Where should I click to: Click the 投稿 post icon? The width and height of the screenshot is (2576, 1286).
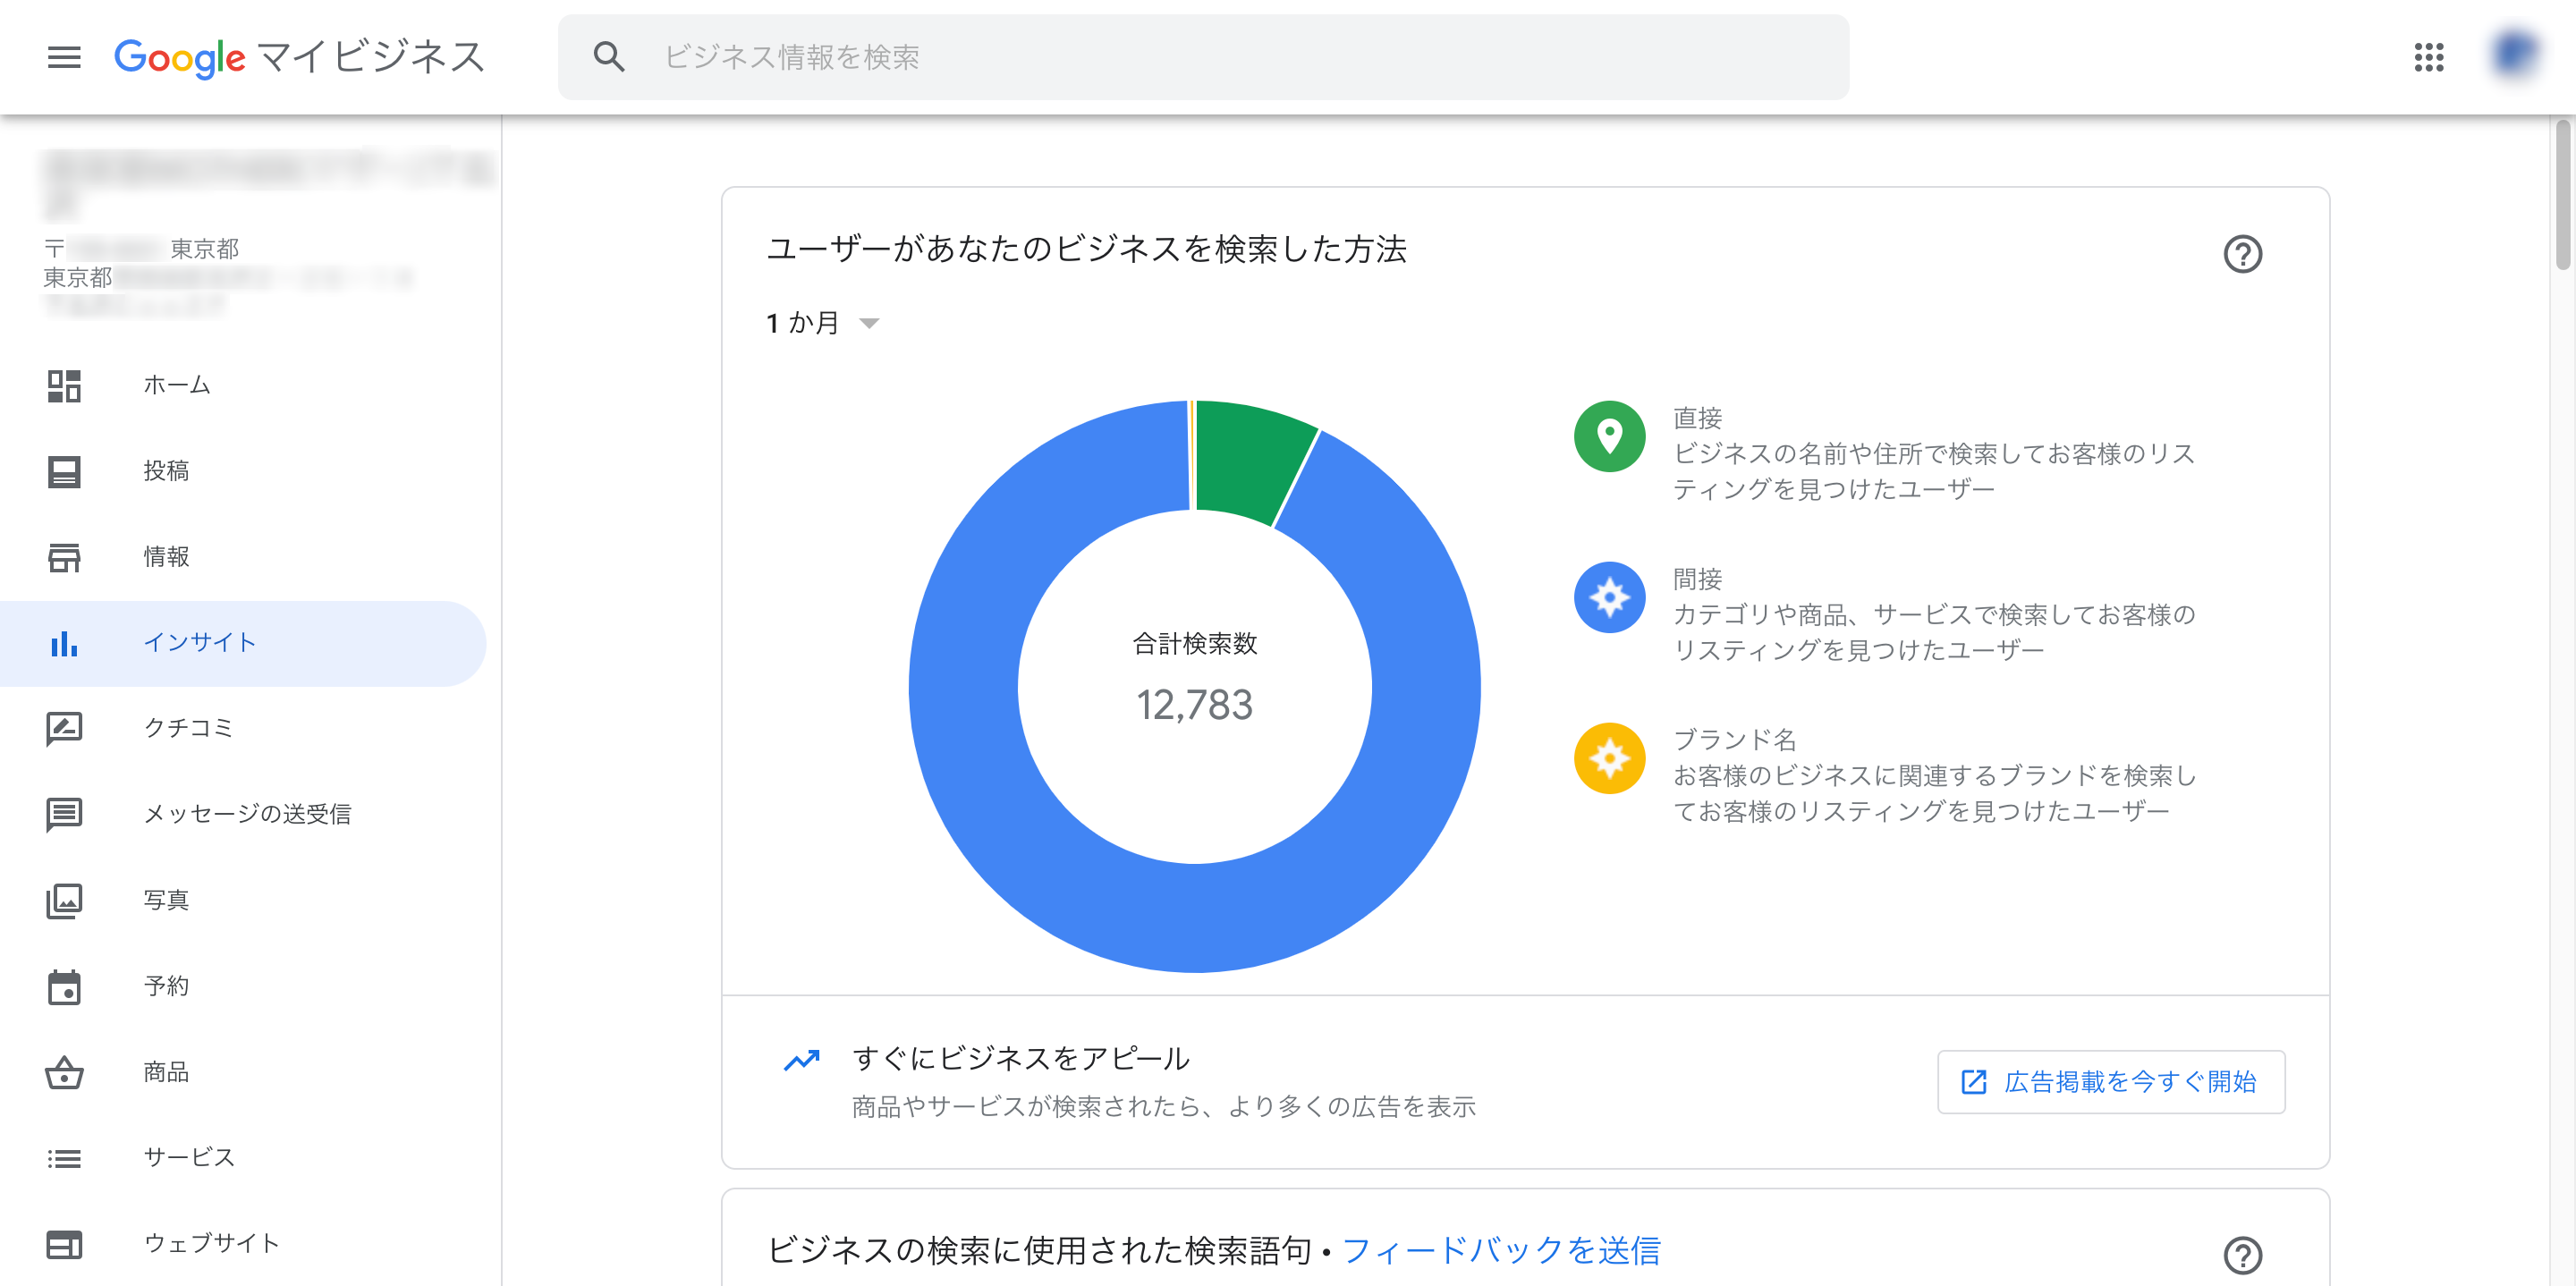pyautogui.click(x=64, y=471)
